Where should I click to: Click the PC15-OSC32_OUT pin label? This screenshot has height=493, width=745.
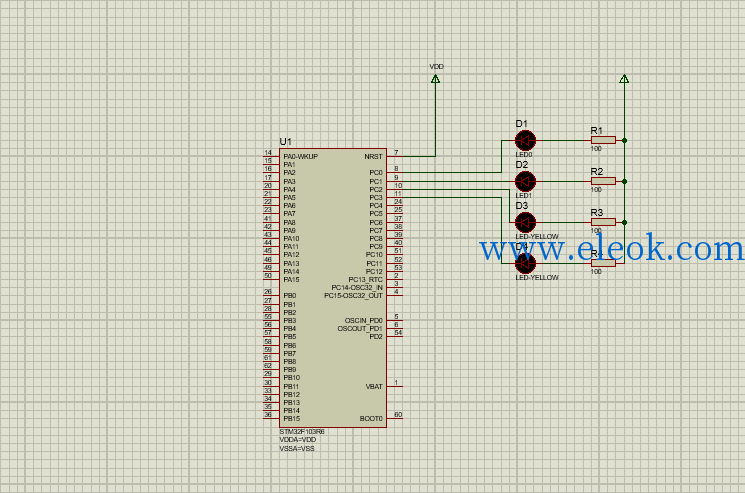(353, 295)
